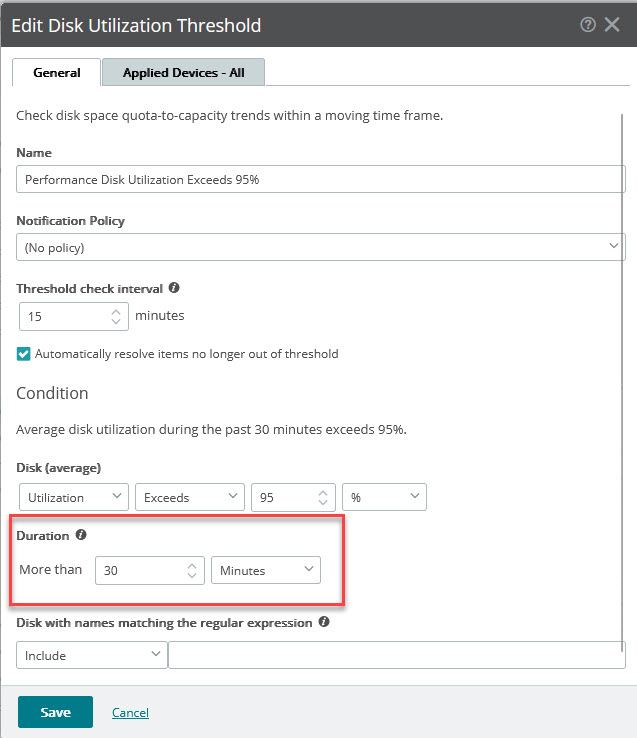Image resolution: width=637 pixels, height=738 pixels.
Task: Click the Save button
Action: point(56,712)
